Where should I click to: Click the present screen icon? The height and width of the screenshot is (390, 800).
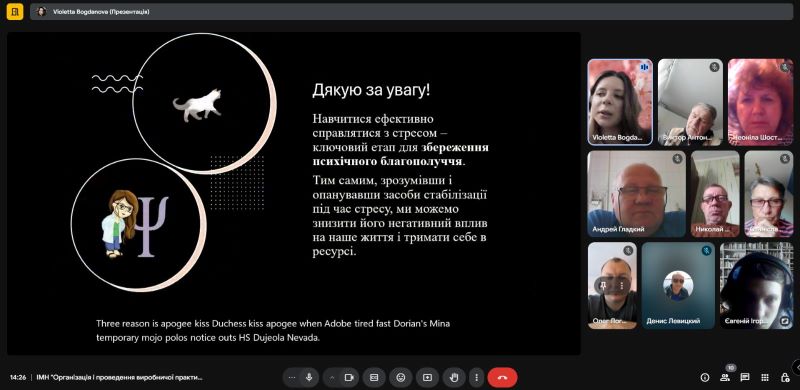point(428,377)
